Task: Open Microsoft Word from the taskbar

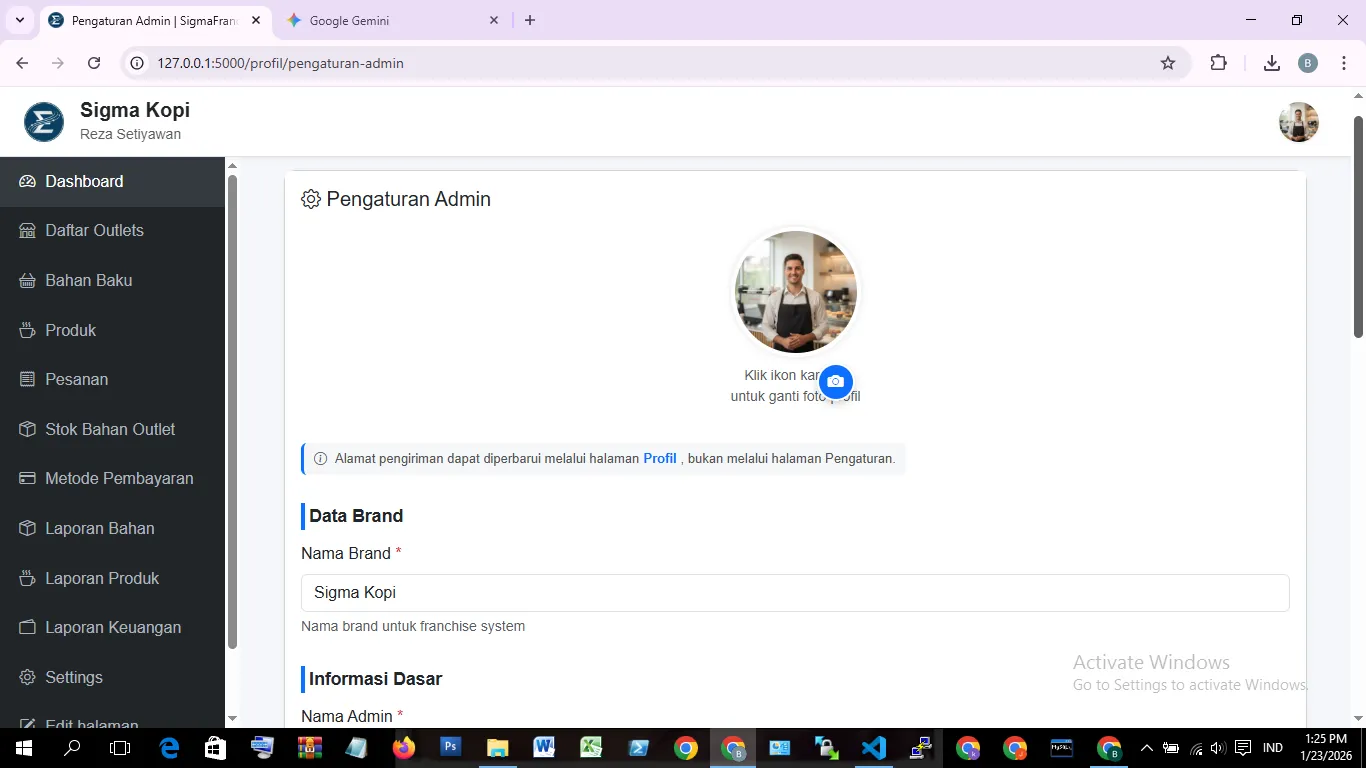Action: [544, 748]
